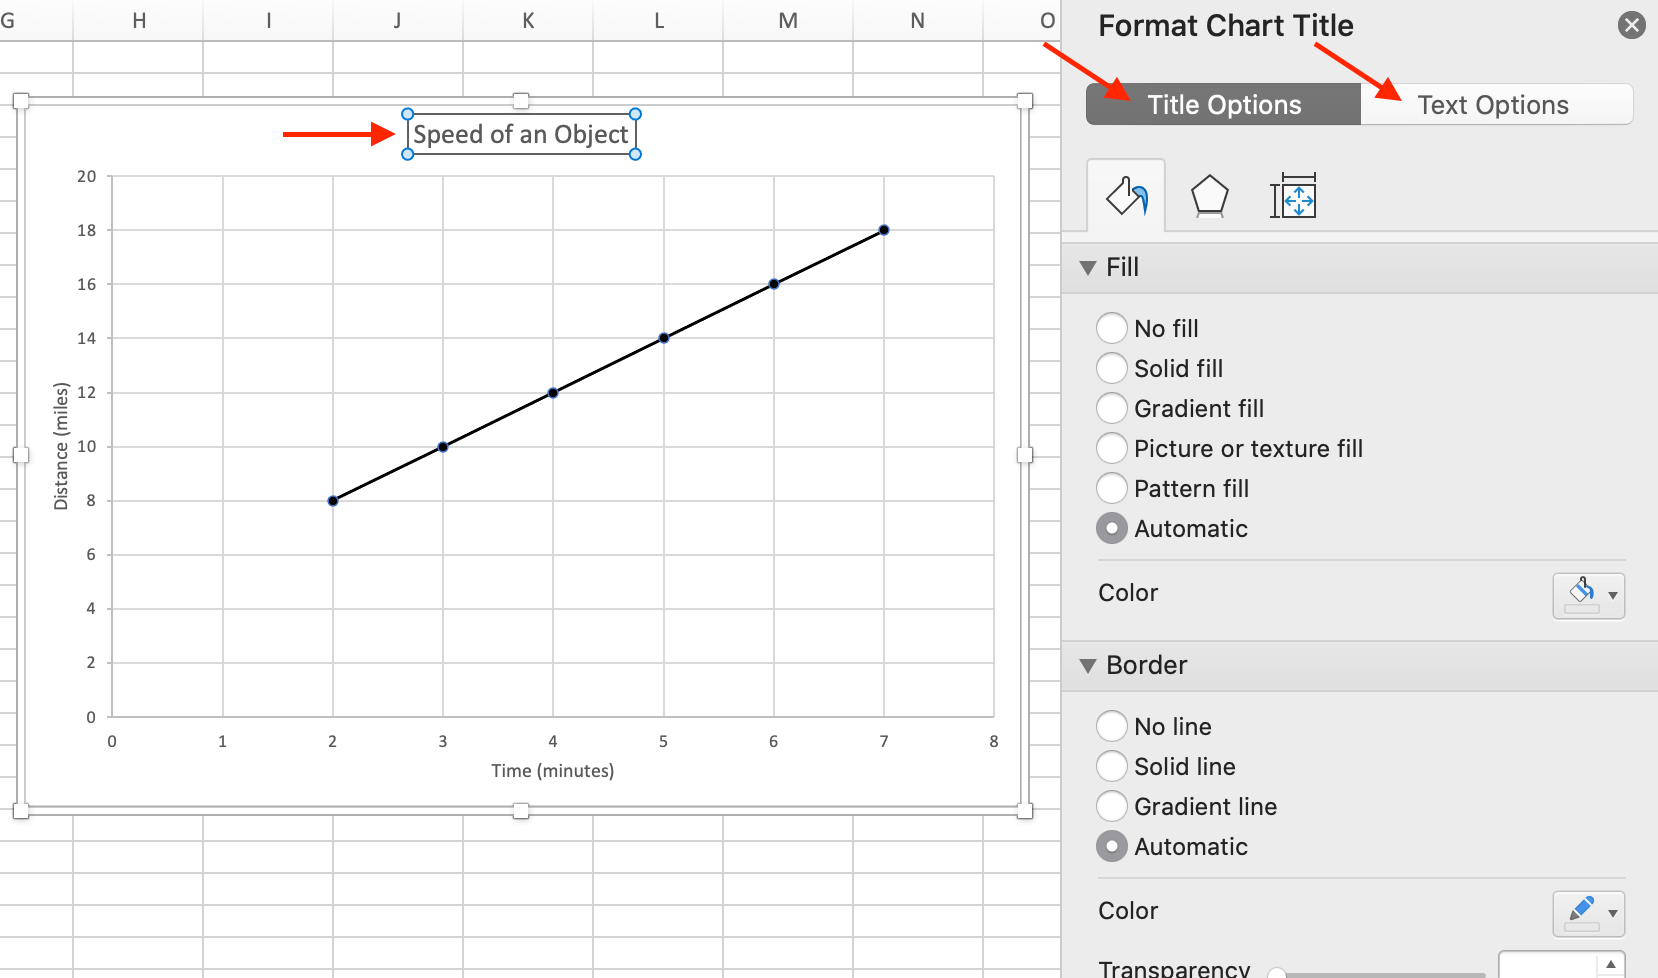Open Size & Properties settings icon

click(x=1294, y=197)
